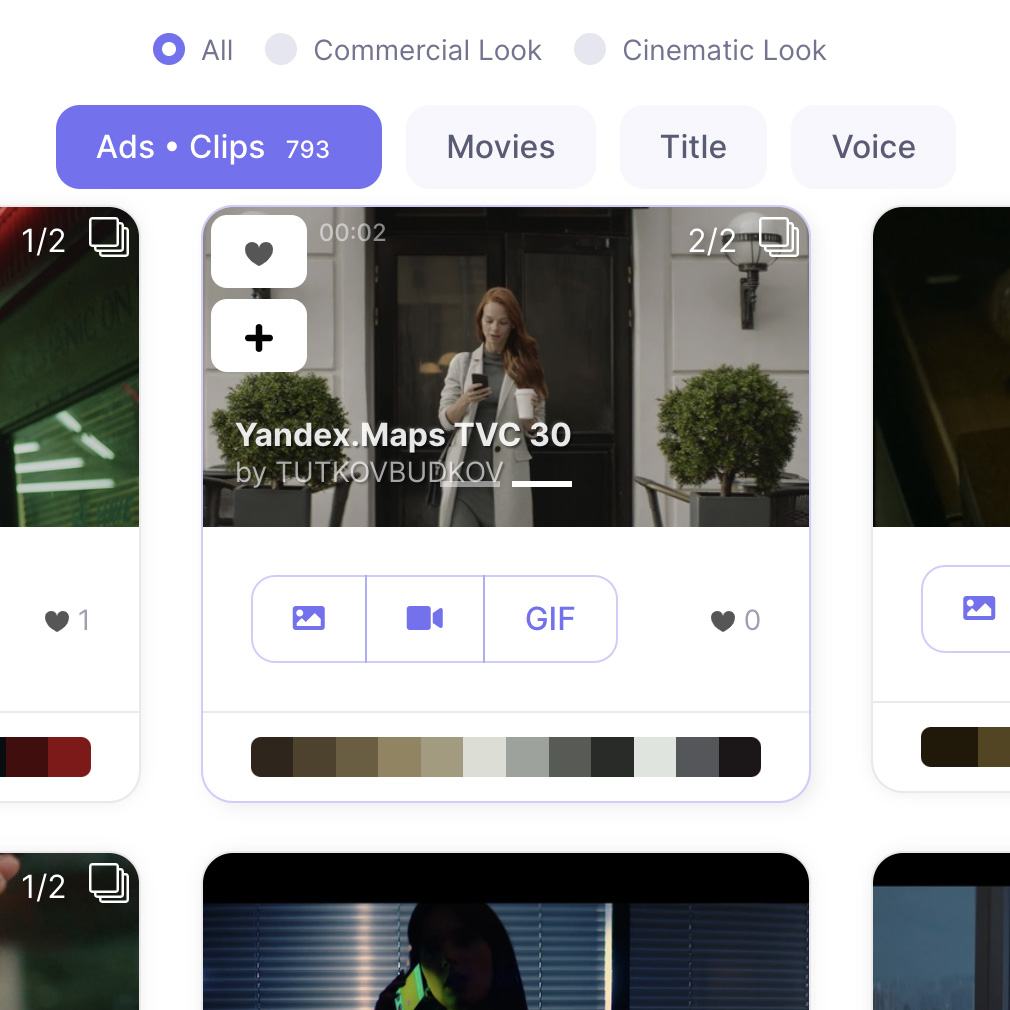Select the dark maroon swatch on the left card
Viewport: 1010px width, 1010px height.
[x=27, y=757]
